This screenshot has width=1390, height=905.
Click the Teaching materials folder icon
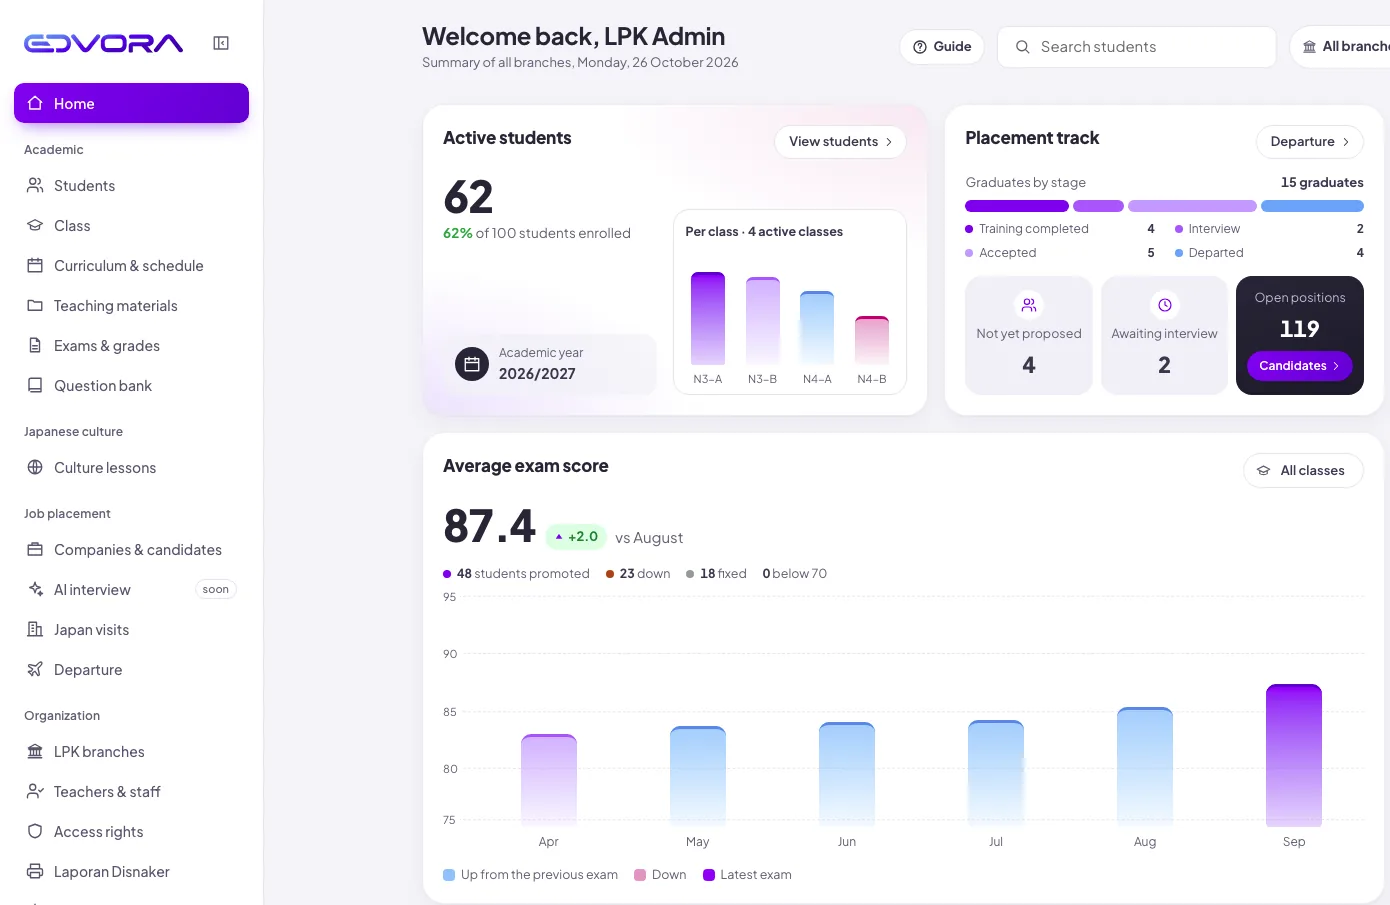tap(35, 306)
